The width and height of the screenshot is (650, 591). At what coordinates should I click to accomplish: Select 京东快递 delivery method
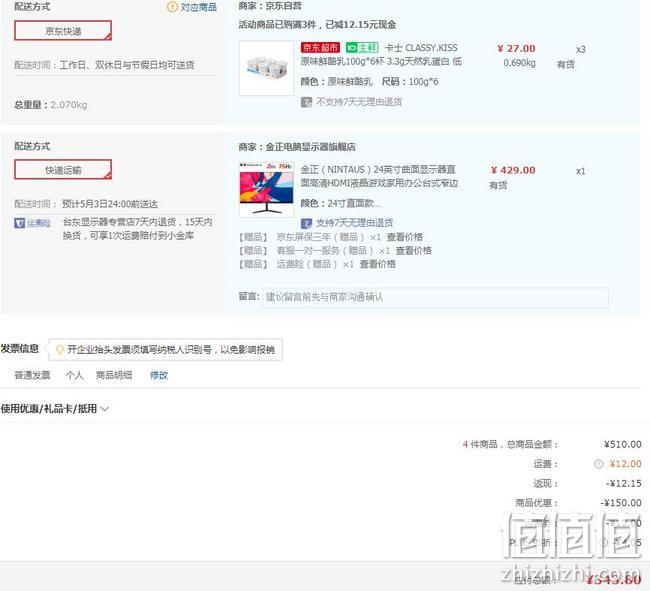point(63,31)
